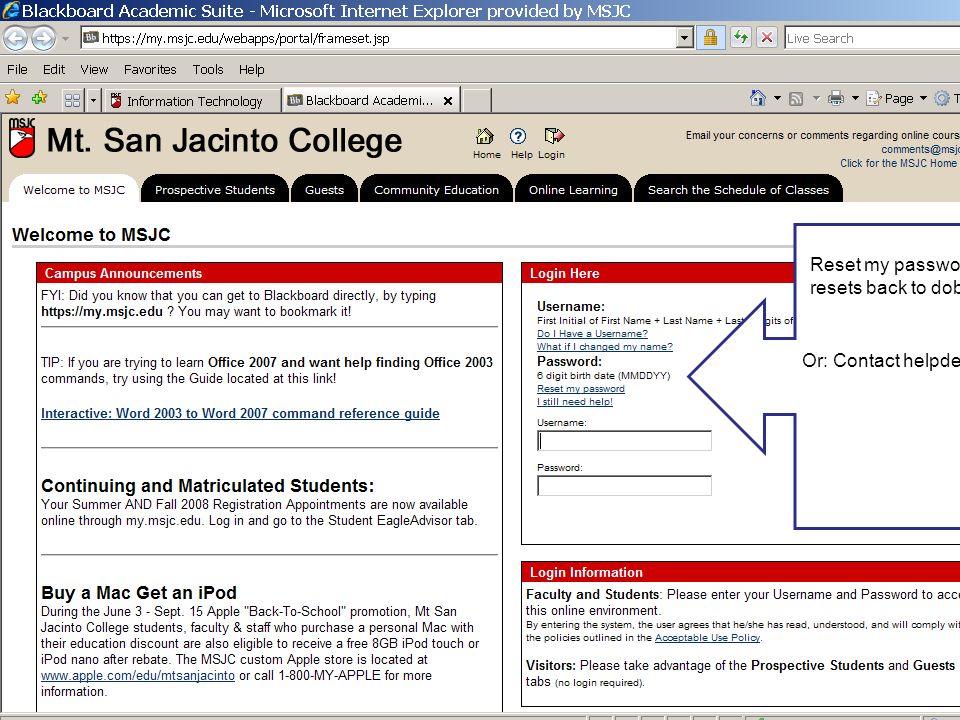Open the Community Education tab
Screen dimensions: 960x720
click(437, 190)
